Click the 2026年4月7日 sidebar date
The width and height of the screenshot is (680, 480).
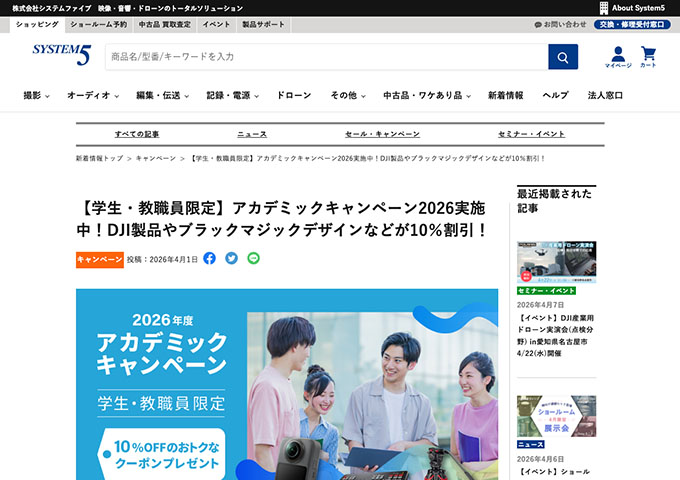point(540,305)
